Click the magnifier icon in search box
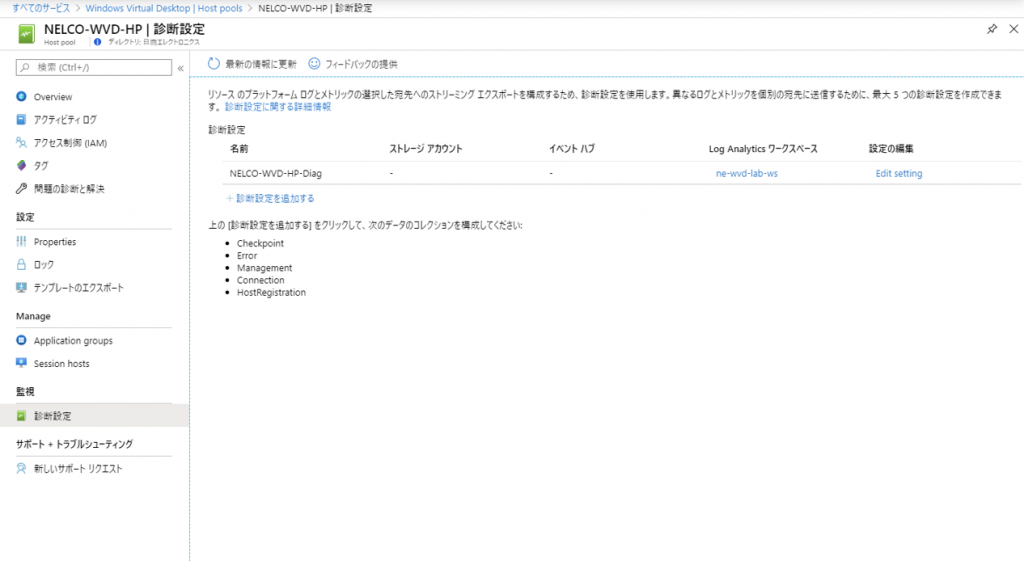Image resolution: width=1024 pixels, height=561 pixels. click(x=25, y=67)
